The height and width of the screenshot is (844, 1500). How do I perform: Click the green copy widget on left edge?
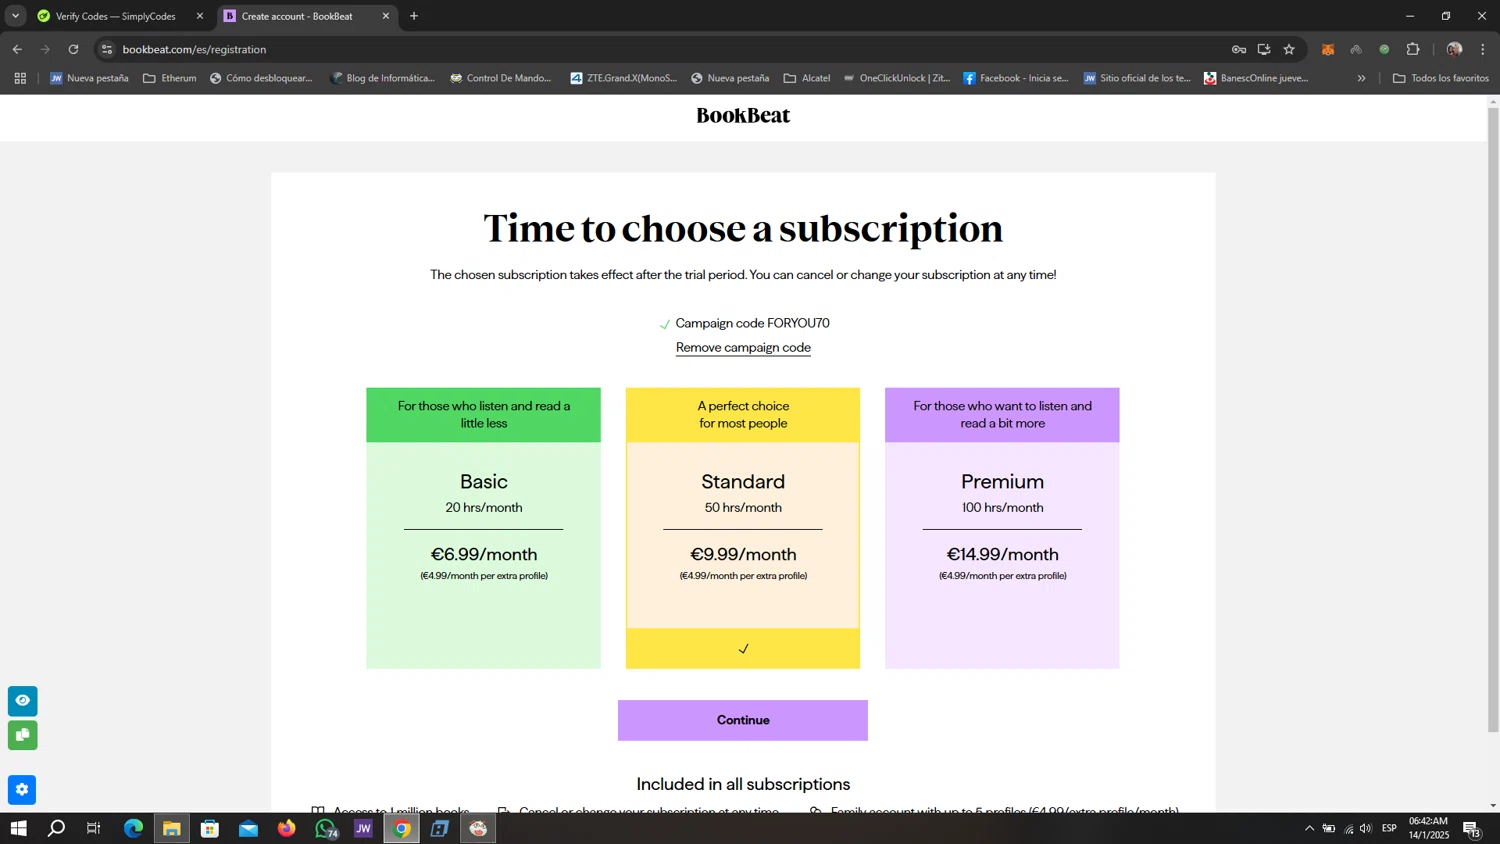coord(23,735)
